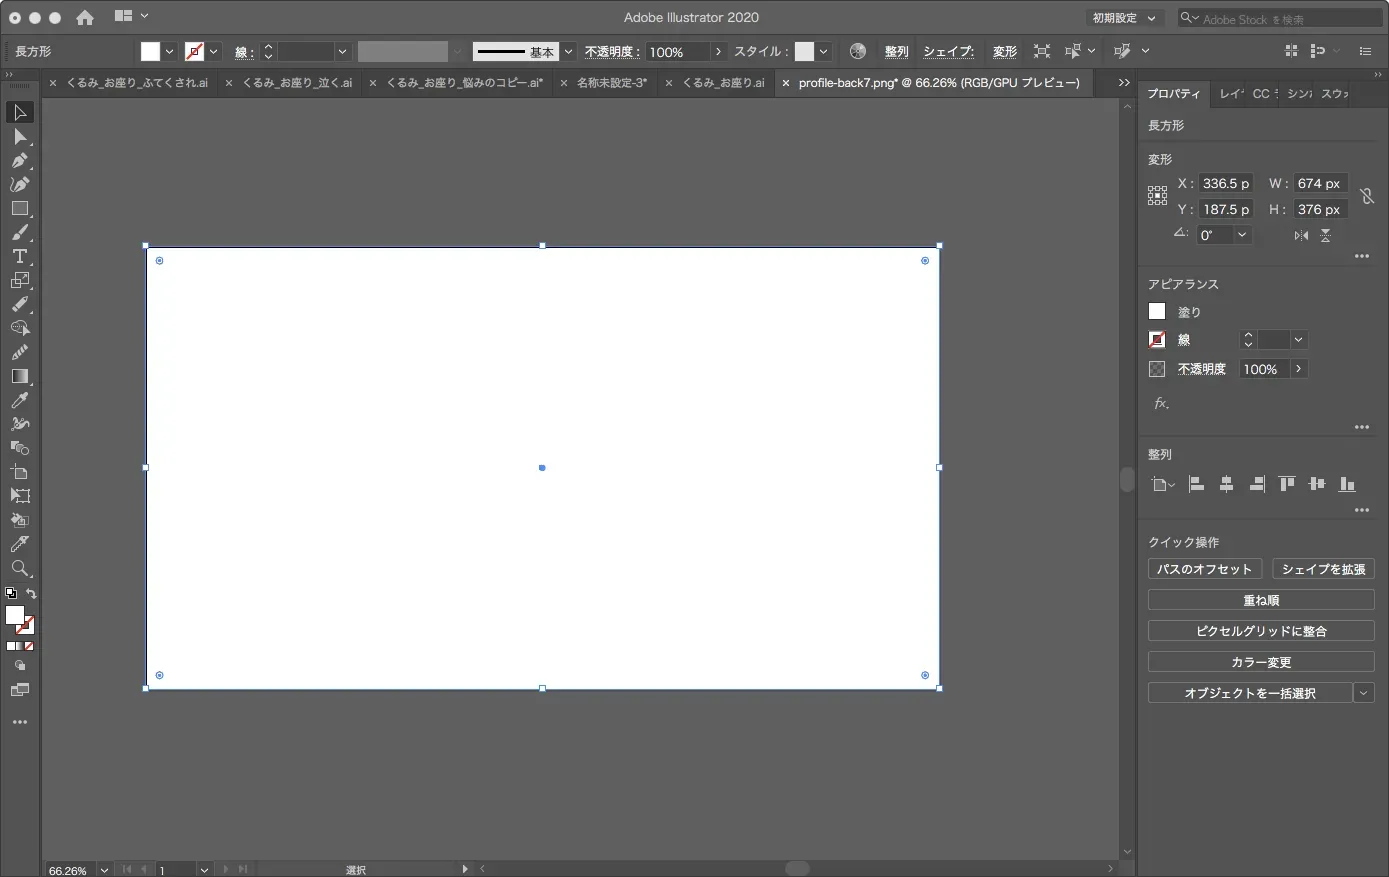Click カラー変更 button

point(1261,662)
